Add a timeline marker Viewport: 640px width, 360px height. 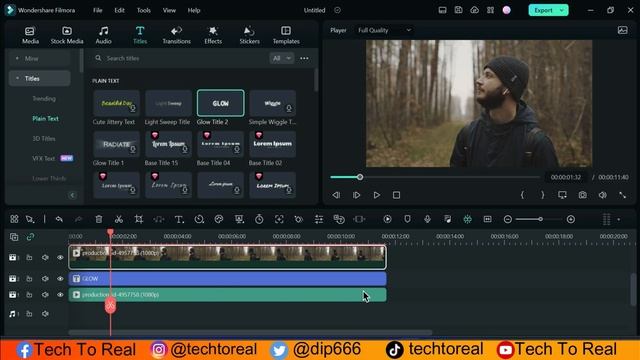(407, 219)
